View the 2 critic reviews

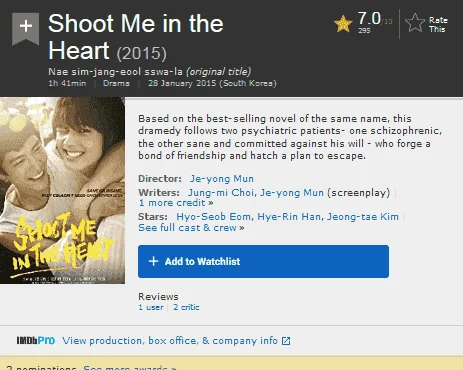pos(186,307)
